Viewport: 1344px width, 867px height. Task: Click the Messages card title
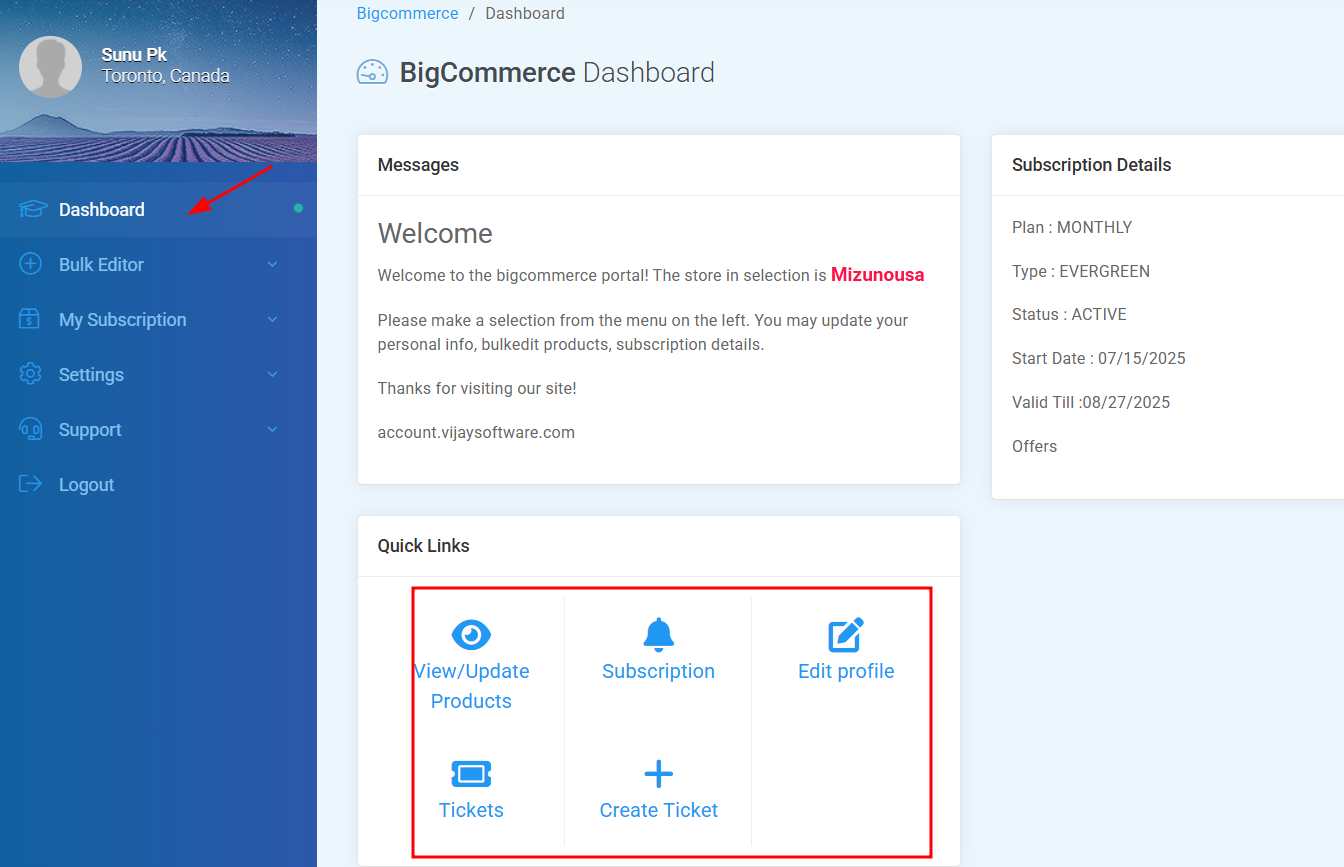click(x=418, y=165)
